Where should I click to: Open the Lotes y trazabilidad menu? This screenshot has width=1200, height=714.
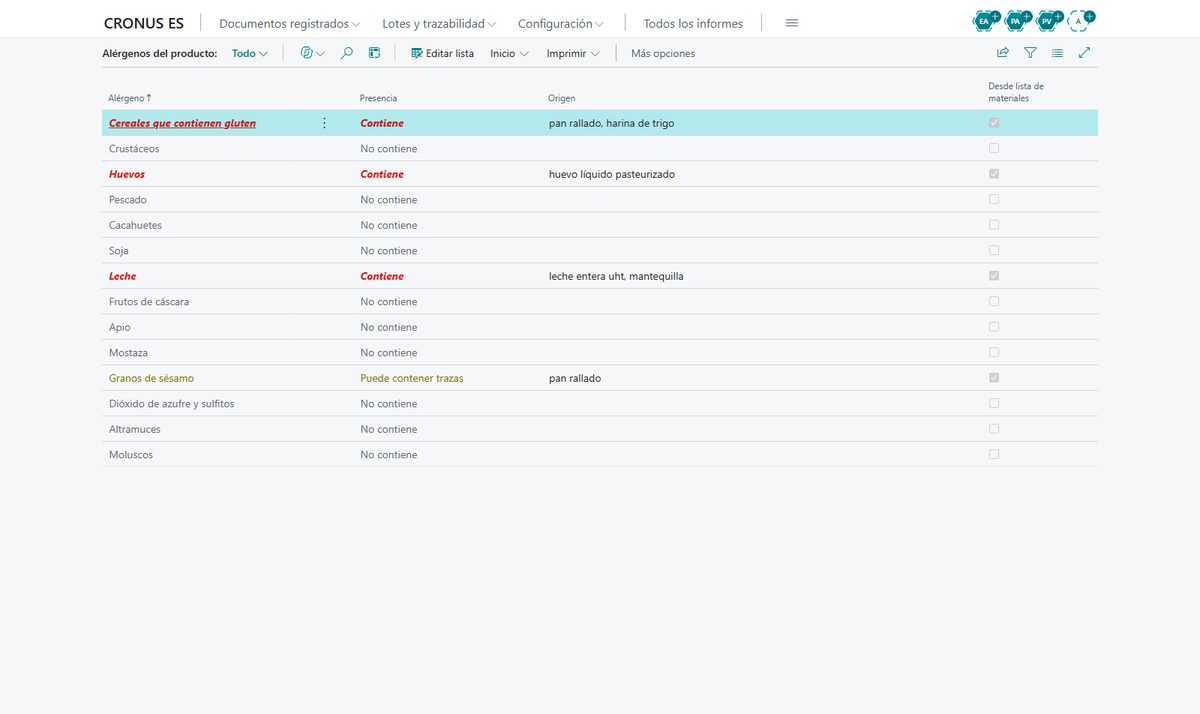[439, 23]
